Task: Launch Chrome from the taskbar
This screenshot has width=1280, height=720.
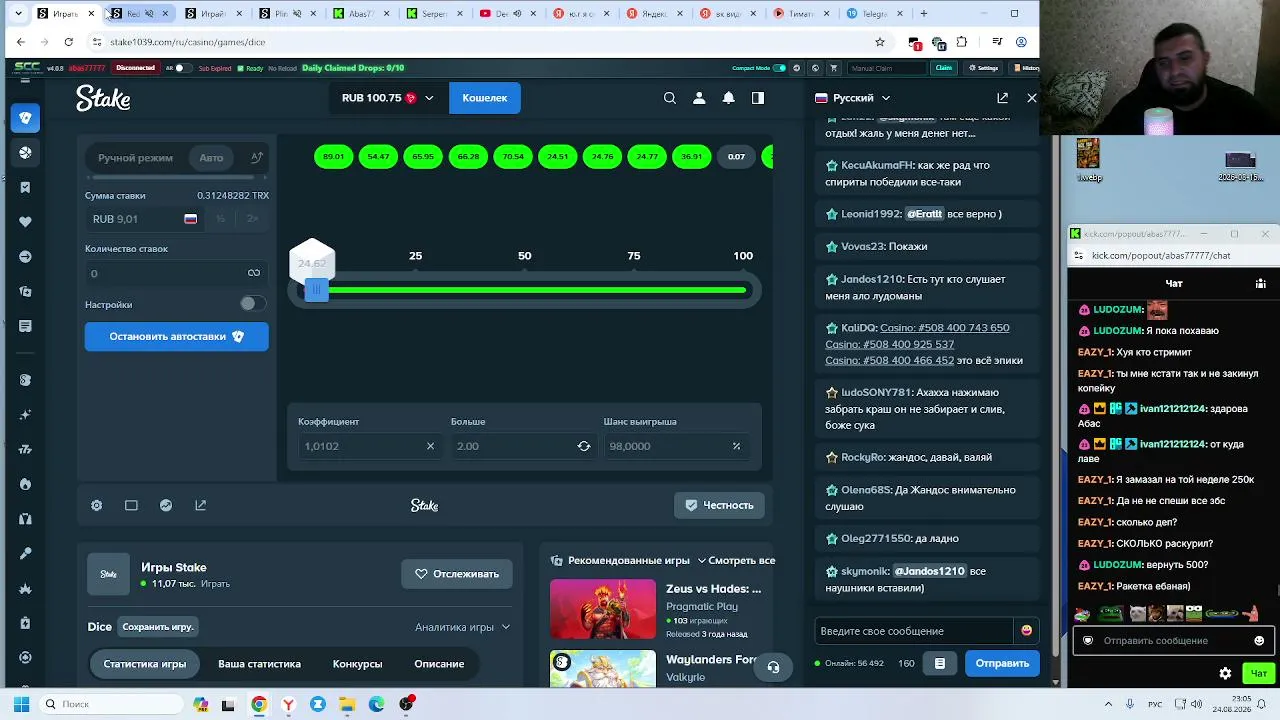Action: [x=259, y=704]
